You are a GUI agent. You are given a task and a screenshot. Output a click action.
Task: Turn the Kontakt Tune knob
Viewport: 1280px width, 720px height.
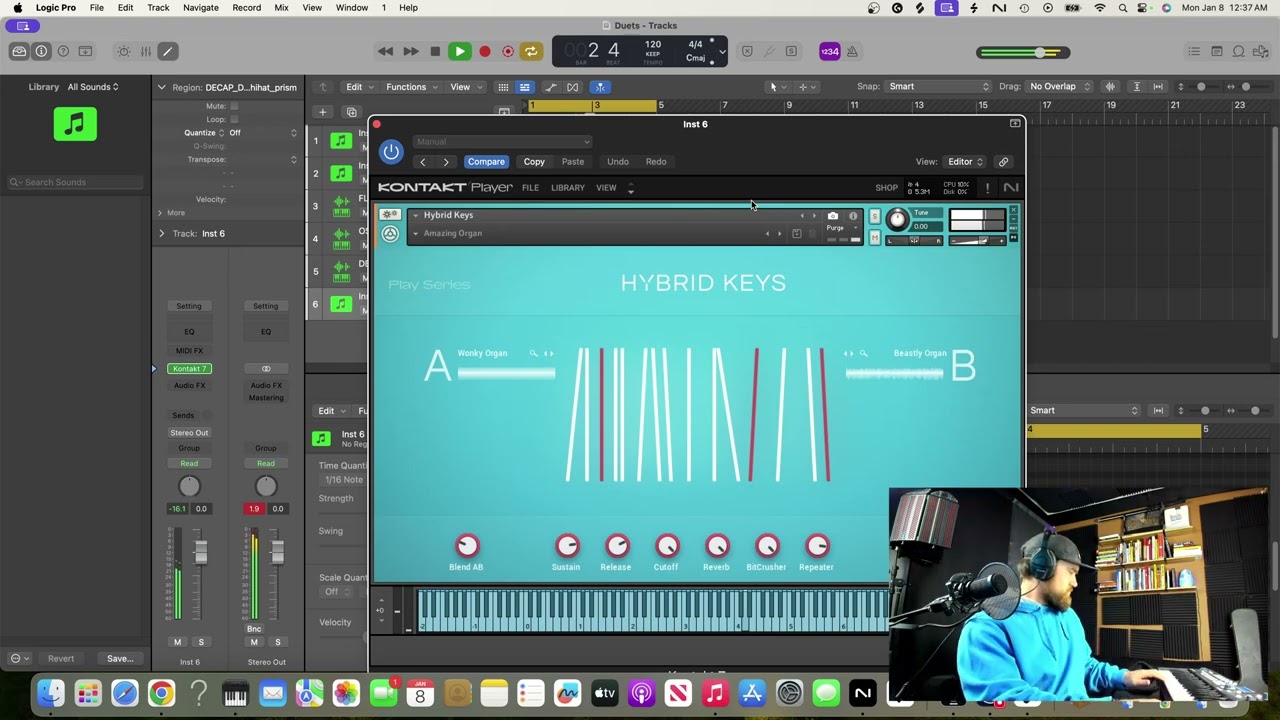point(898,220)
